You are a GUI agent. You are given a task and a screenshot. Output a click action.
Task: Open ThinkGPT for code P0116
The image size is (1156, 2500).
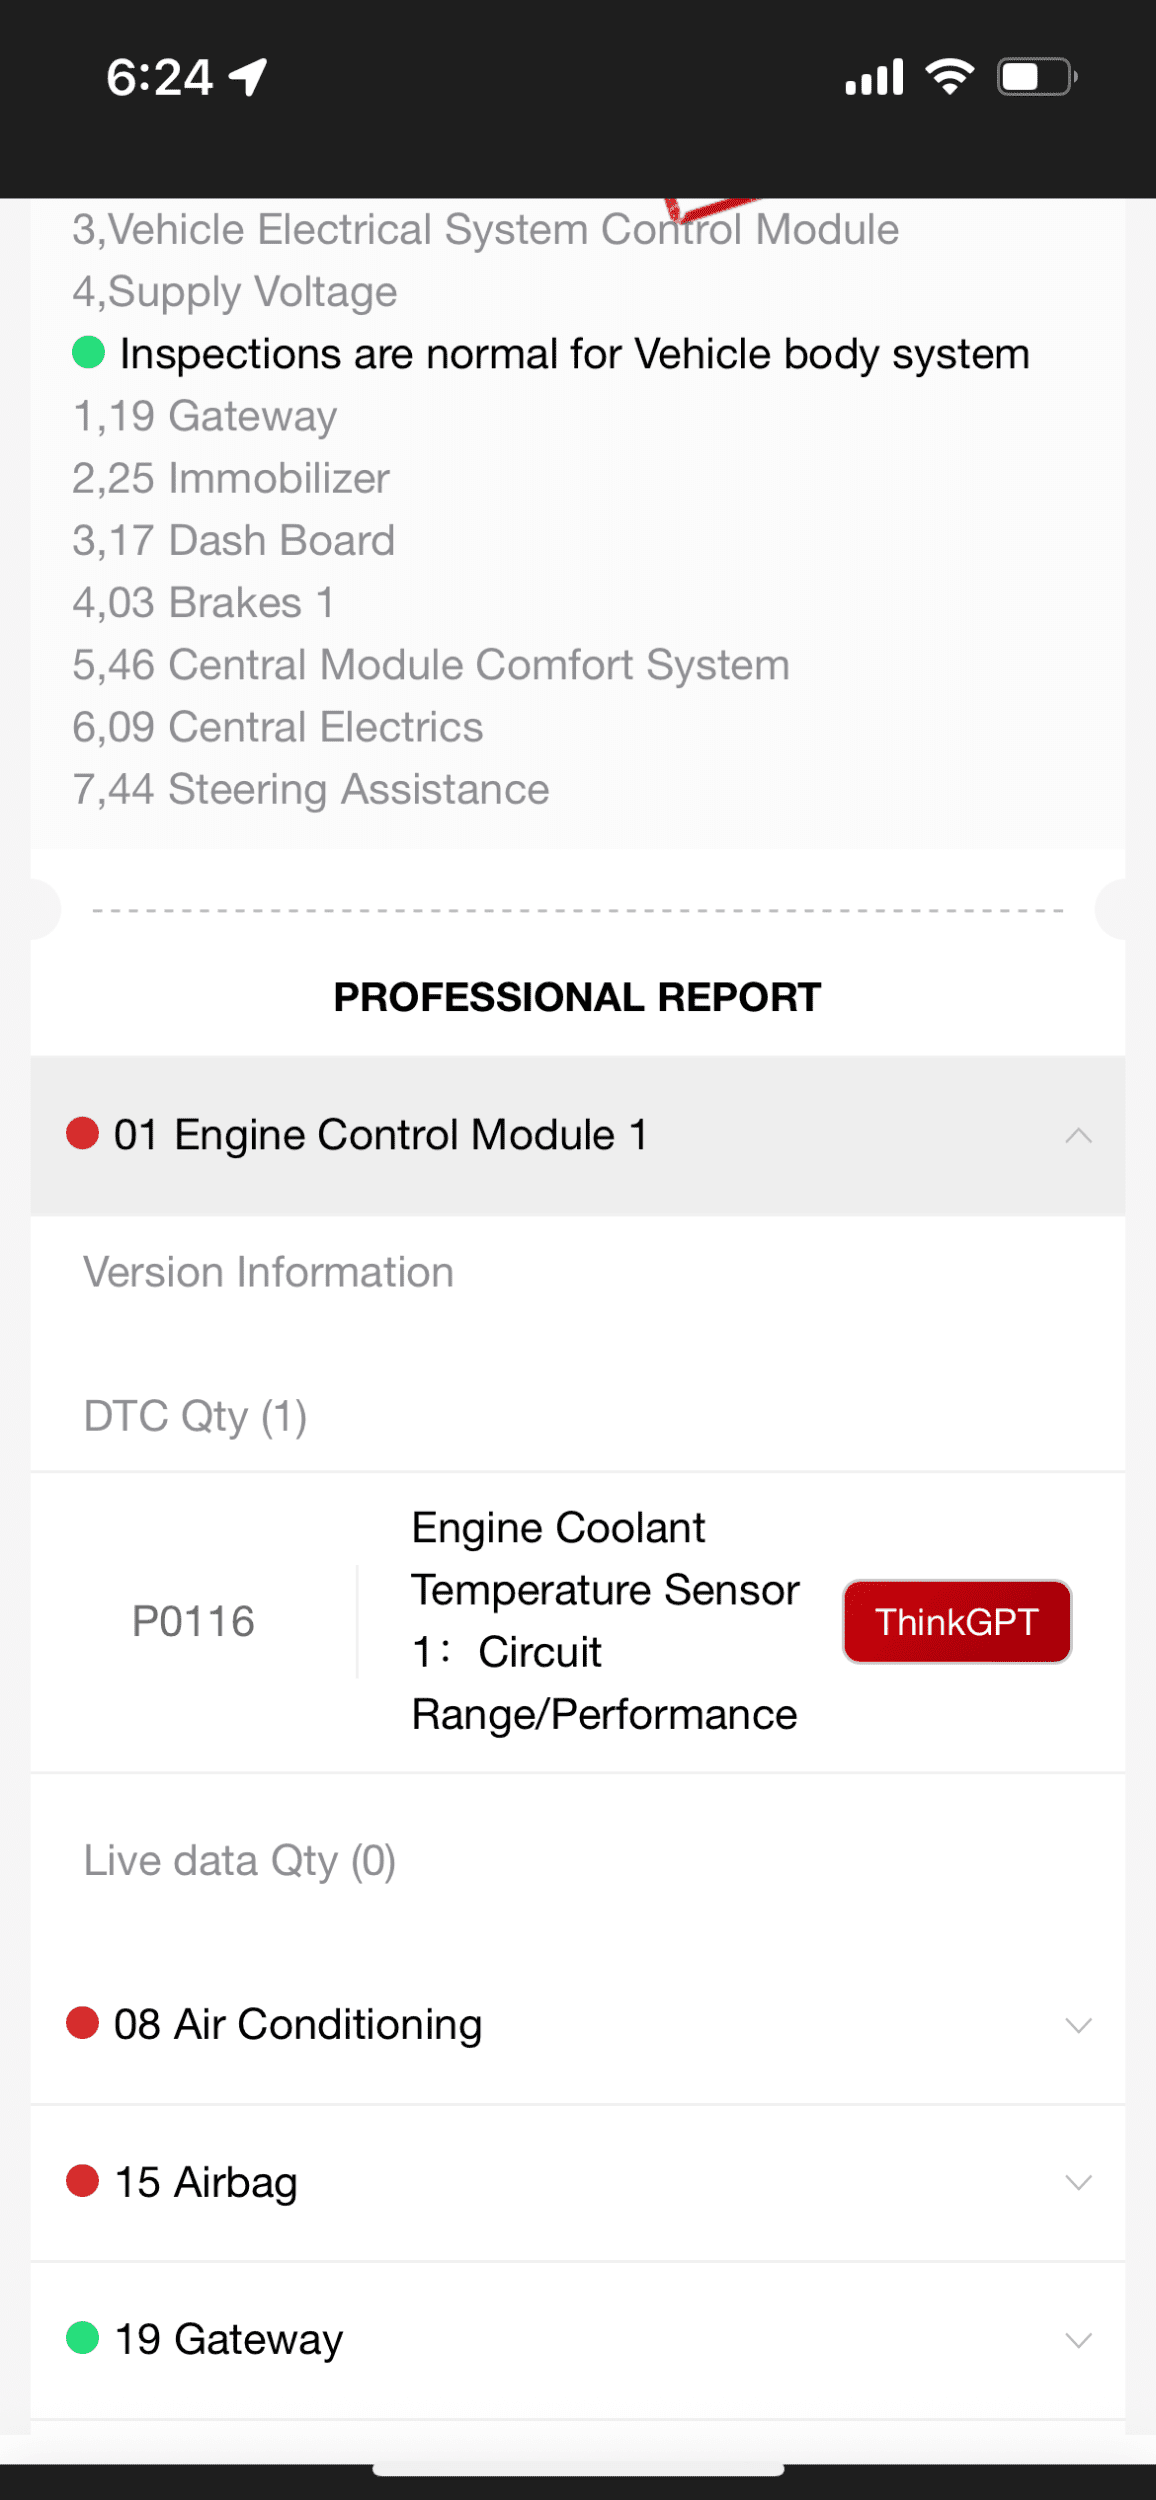tap(957, 1621)
